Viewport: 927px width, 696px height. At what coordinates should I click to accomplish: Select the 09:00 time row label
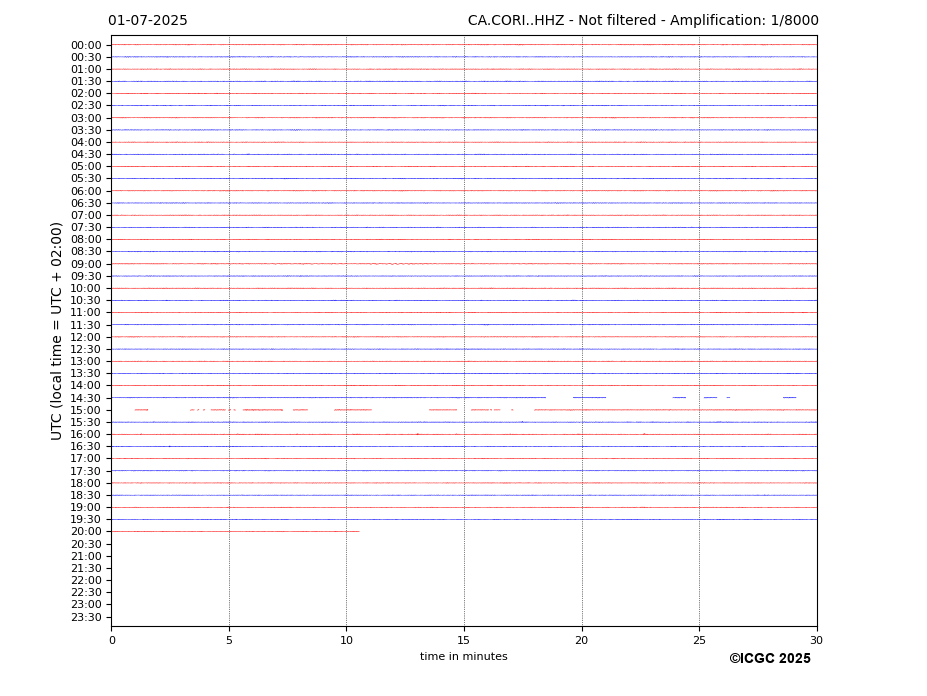86,264
